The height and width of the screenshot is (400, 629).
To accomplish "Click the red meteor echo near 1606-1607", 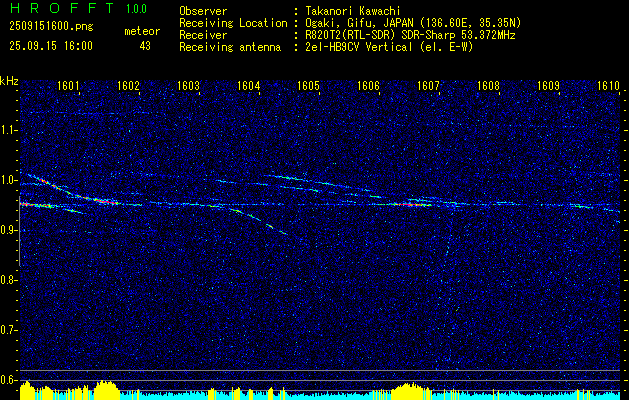I will coord(410,205).
